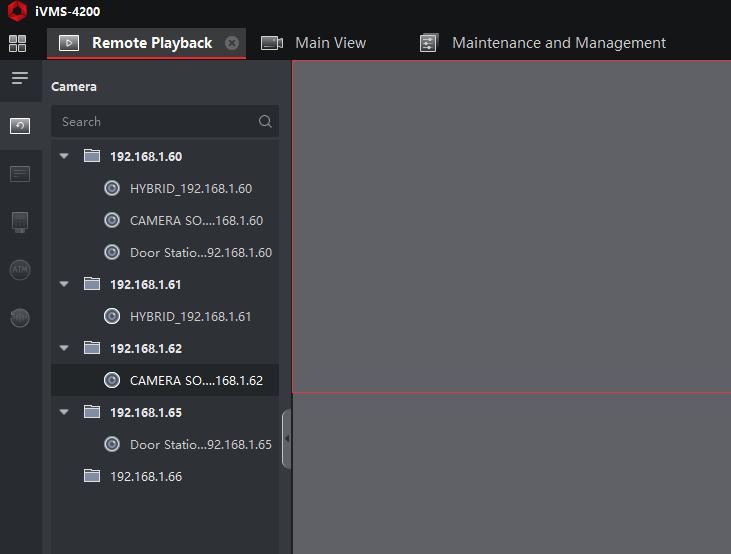Collapse the 192.168.1.61 device group
Screen dimensions: 731x554
pyautogui.click(x=65, y=284)
